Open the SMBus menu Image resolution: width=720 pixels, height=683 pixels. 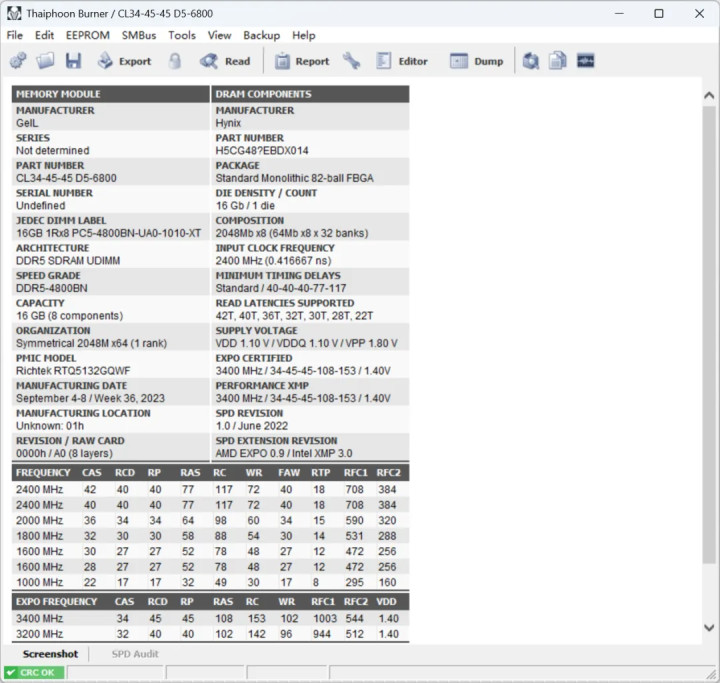point(139,35)
